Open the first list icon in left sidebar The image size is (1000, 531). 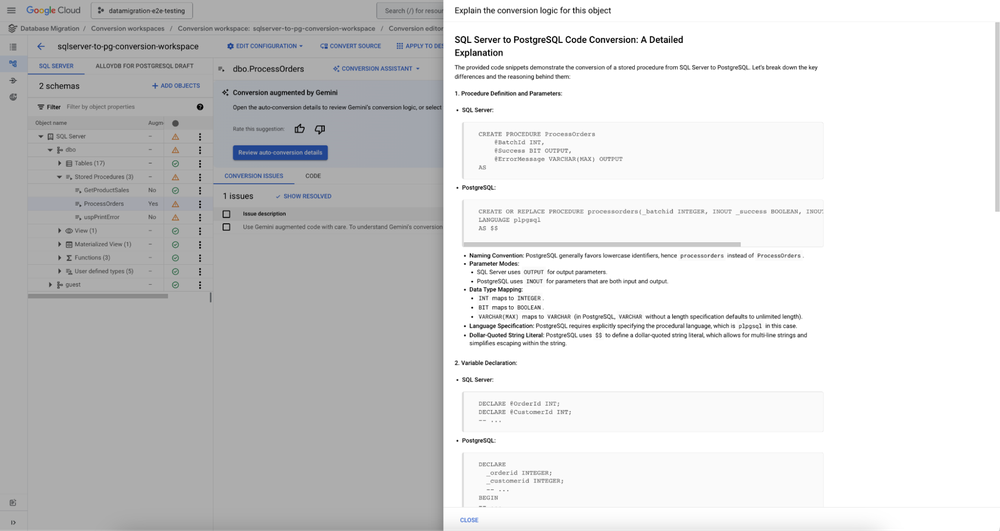point(13,47)
